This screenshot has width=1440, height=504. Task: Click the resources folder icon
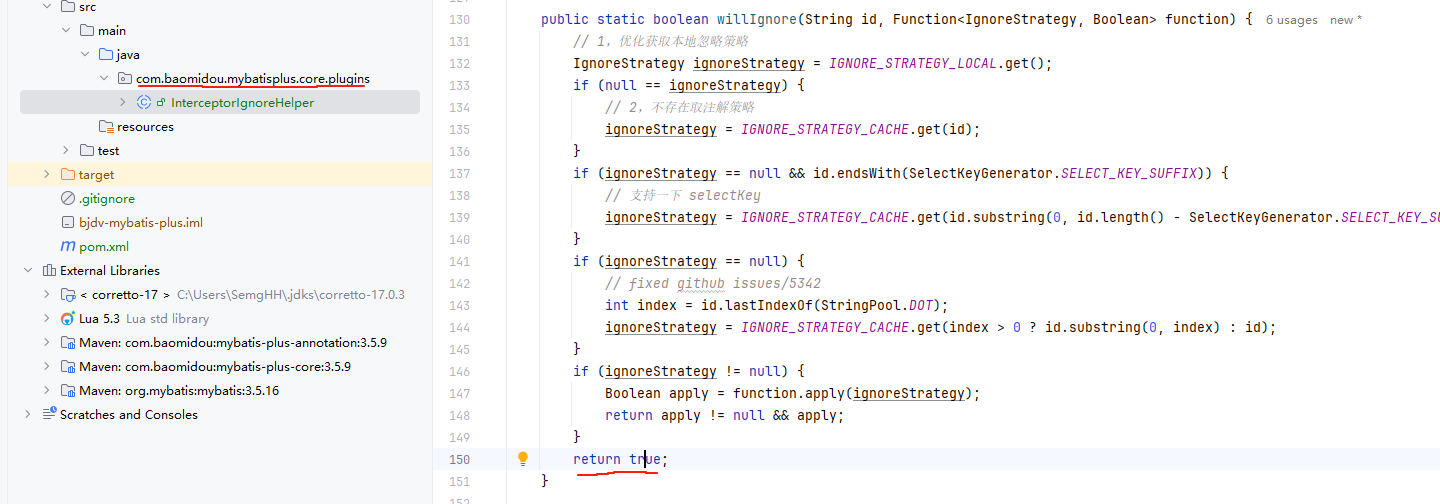(x=106, y=126)
